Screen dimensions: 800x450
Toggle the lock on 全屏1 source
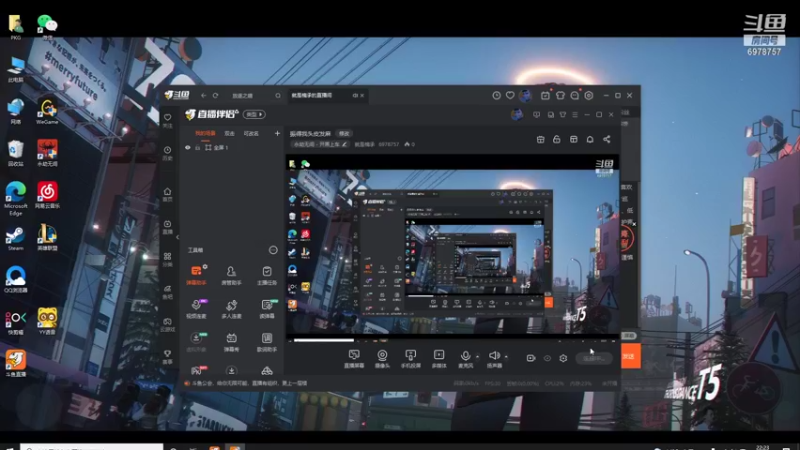pos(198,148)
